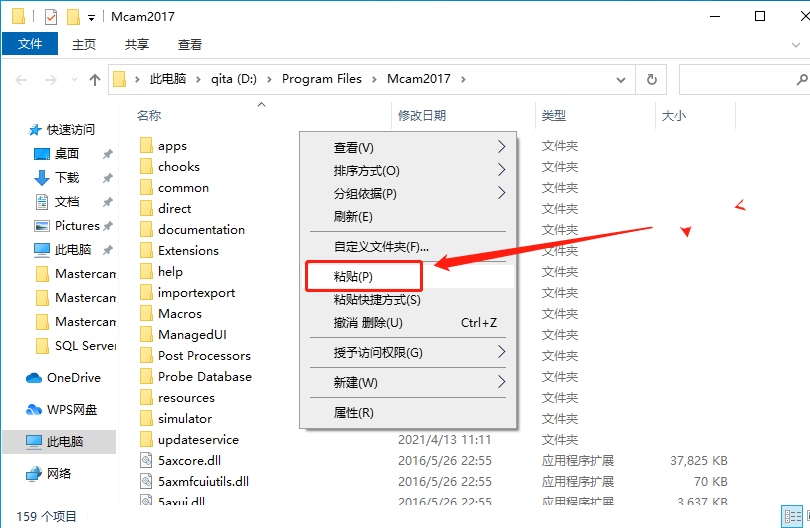Click the search magnifier icon
Viewport: 810px width, 528px height.
pos(802,80)
